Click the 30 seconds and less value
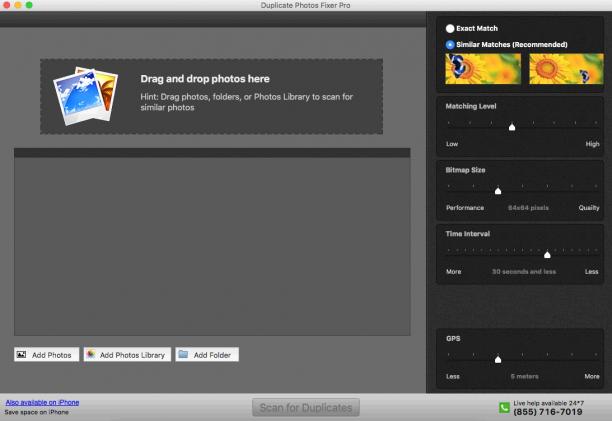612x421 pixels. (x=524, y=272)
